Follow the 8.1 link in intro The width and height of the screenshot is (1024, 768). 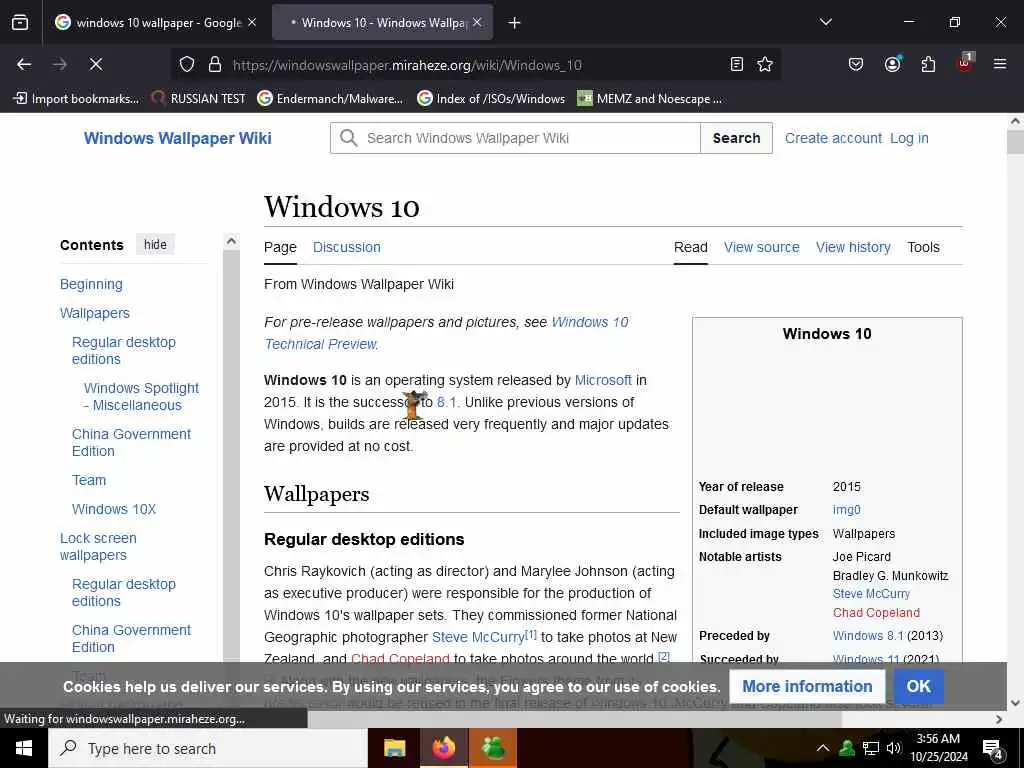point(447,402)
